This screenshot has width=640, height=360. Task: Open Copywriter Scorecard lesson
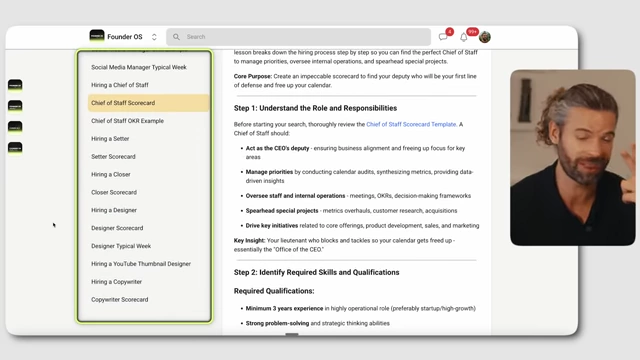120,300
